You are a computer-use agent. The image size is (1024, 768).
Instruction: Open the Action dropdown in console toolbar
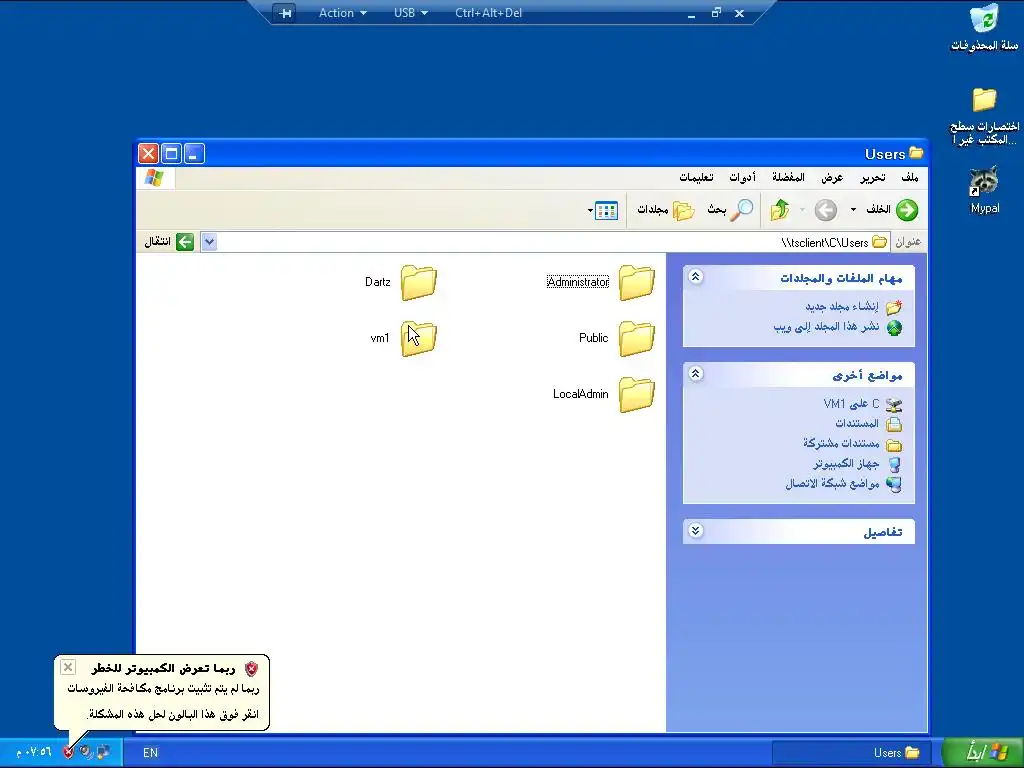[343, 13]
